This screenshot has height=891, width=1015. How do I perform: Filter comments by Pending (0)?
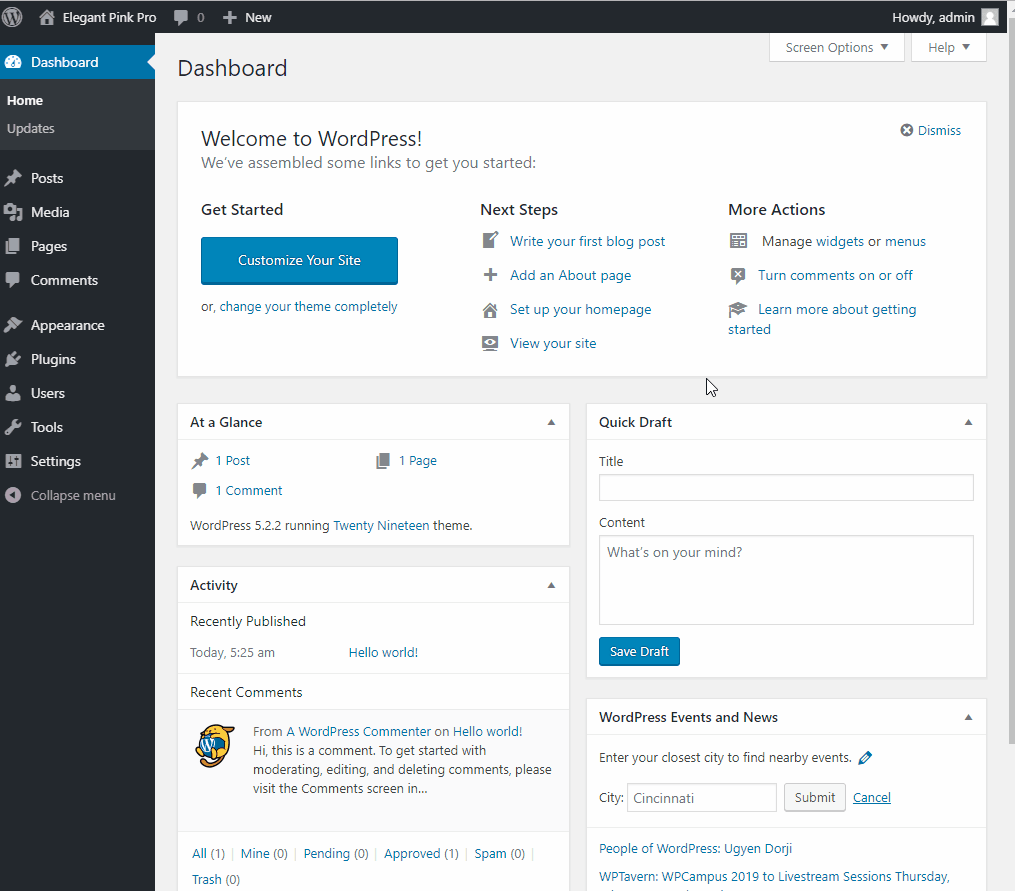point(335,853)
